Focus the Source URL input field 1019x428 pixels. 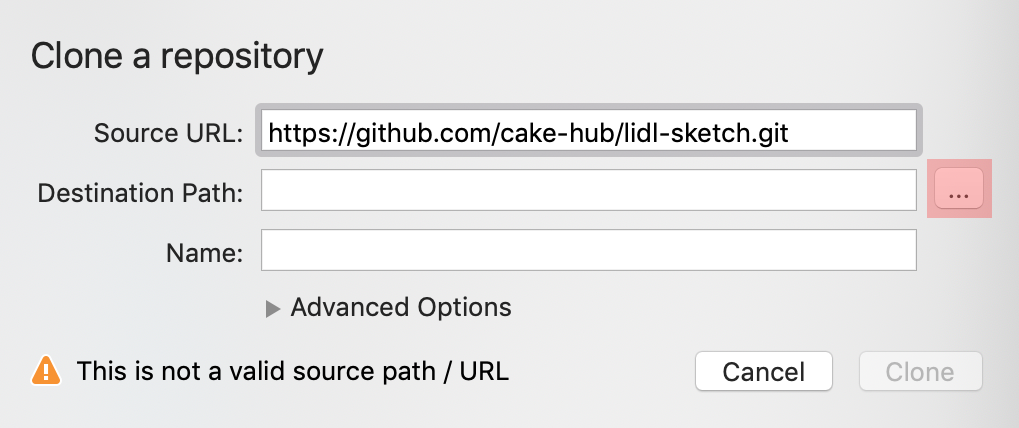[x=589, y=131]
